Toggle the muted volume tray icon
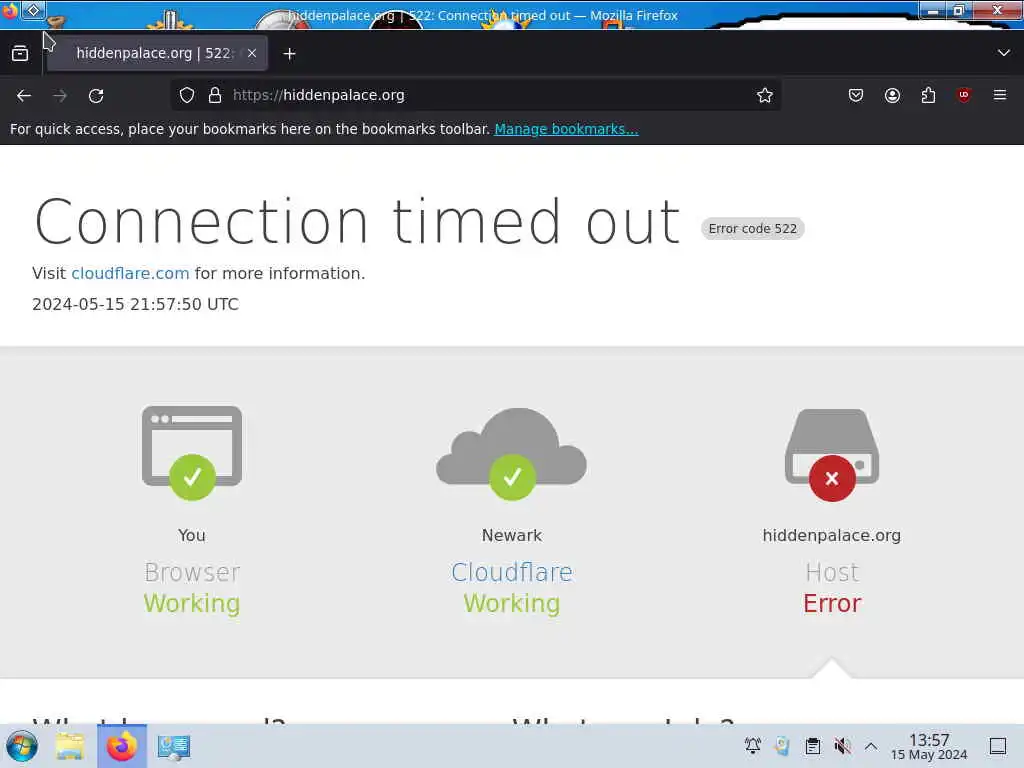This screenshot has height=768, width=1024. pyautogui.click(x=842, y=746)
